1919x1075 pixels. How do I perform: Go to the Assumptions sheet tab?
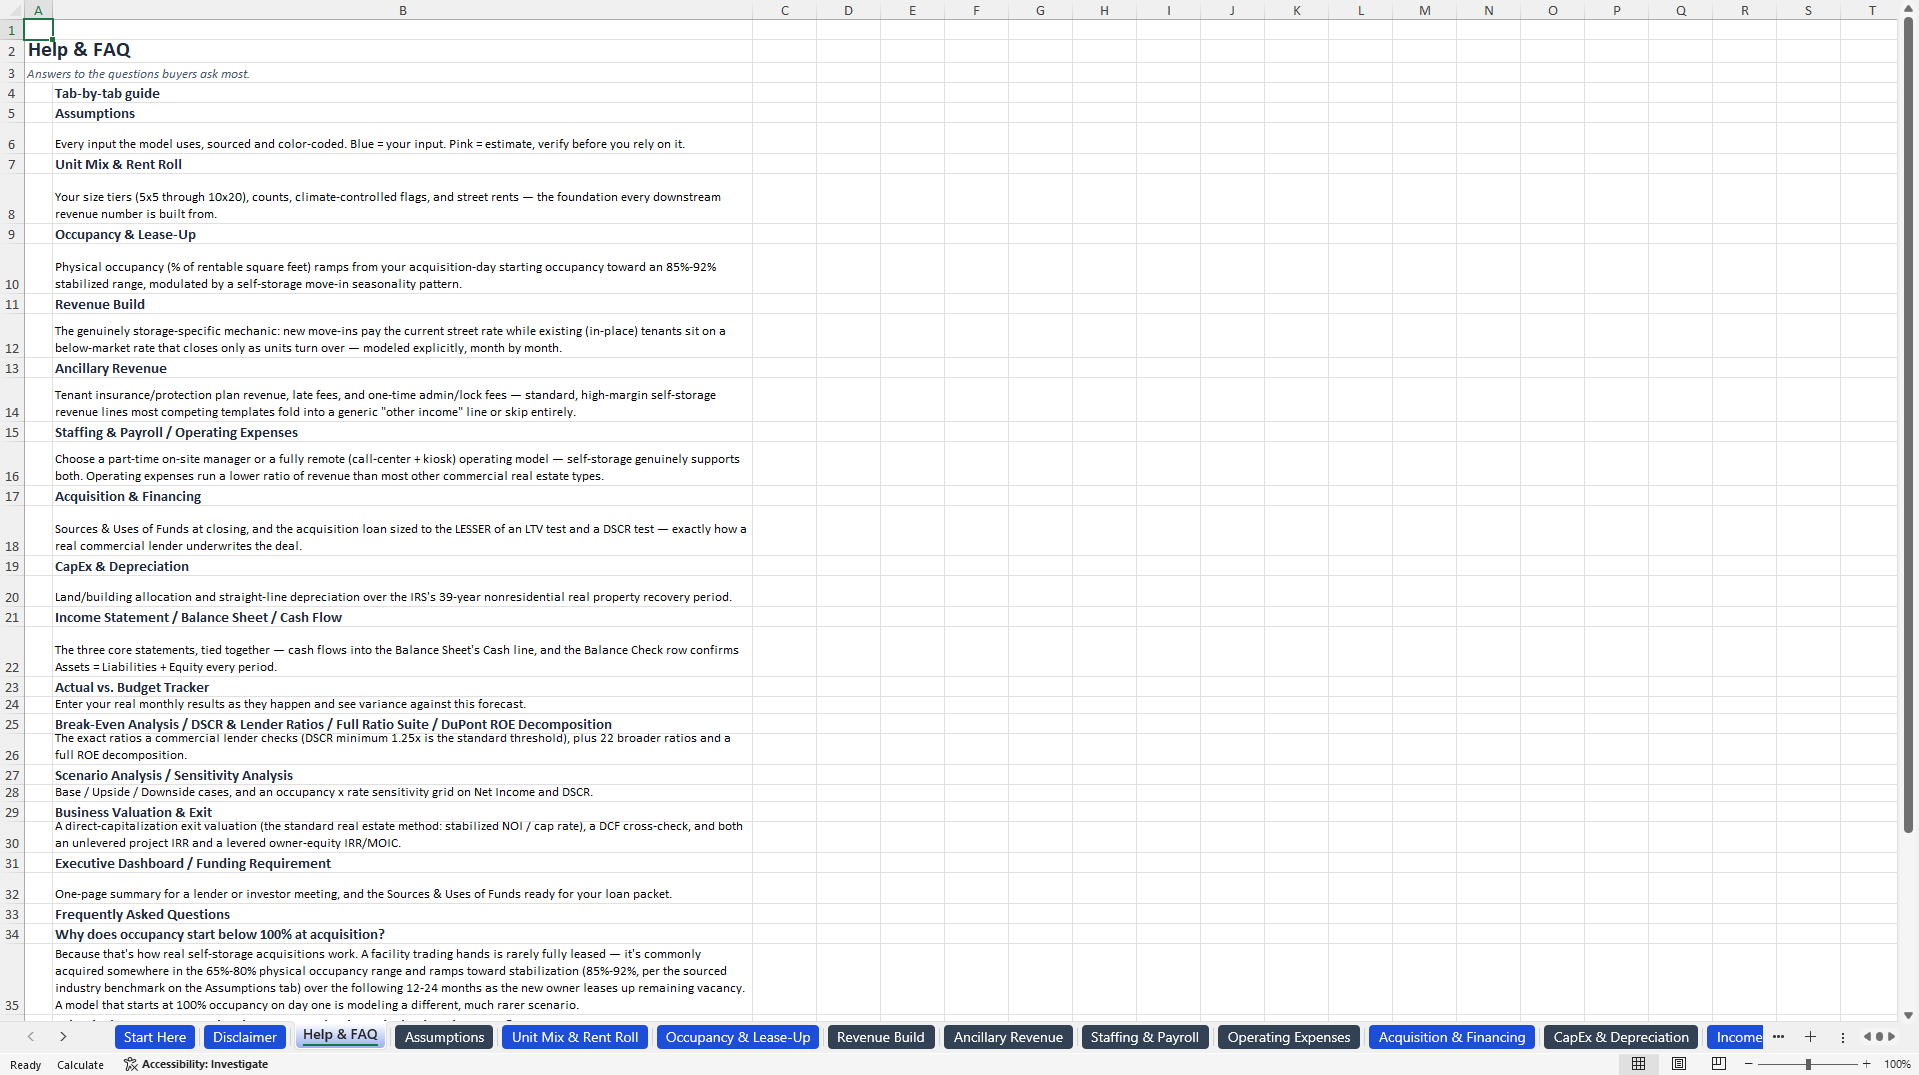[x=444, y=1037]
